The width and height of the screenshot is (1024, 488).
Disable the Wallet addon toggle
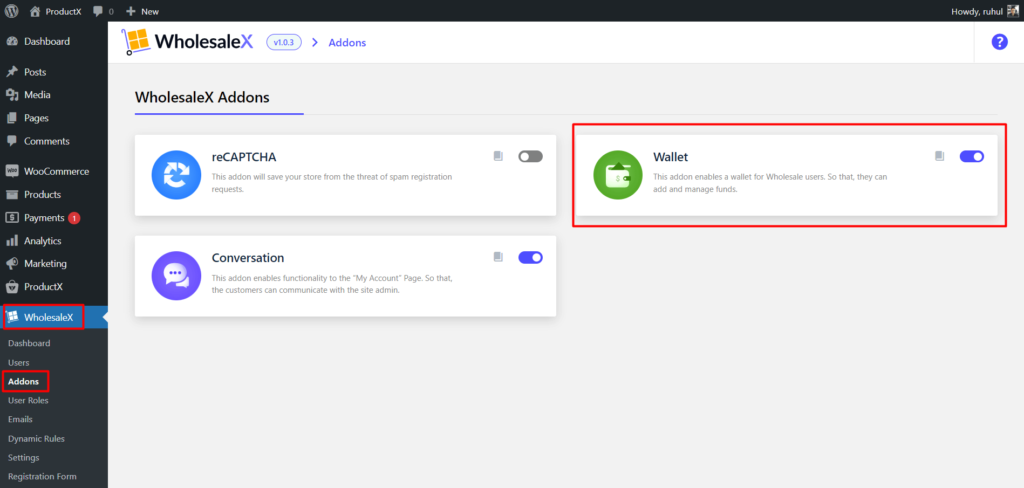[972, 156]
